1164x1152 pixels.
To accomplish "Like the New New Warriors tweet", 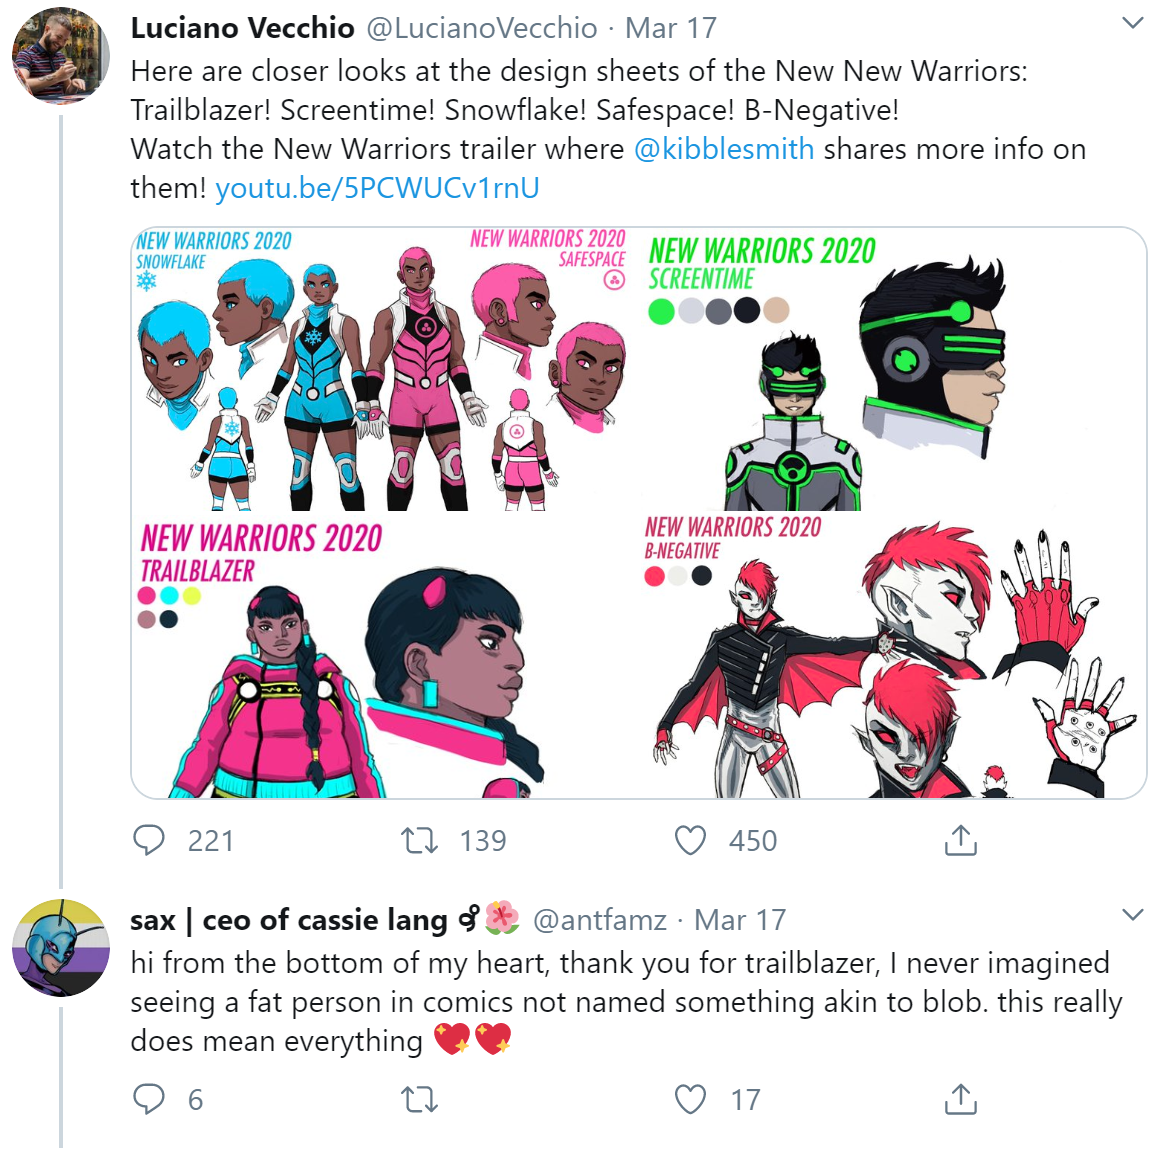I will click(x=690, y=840).
